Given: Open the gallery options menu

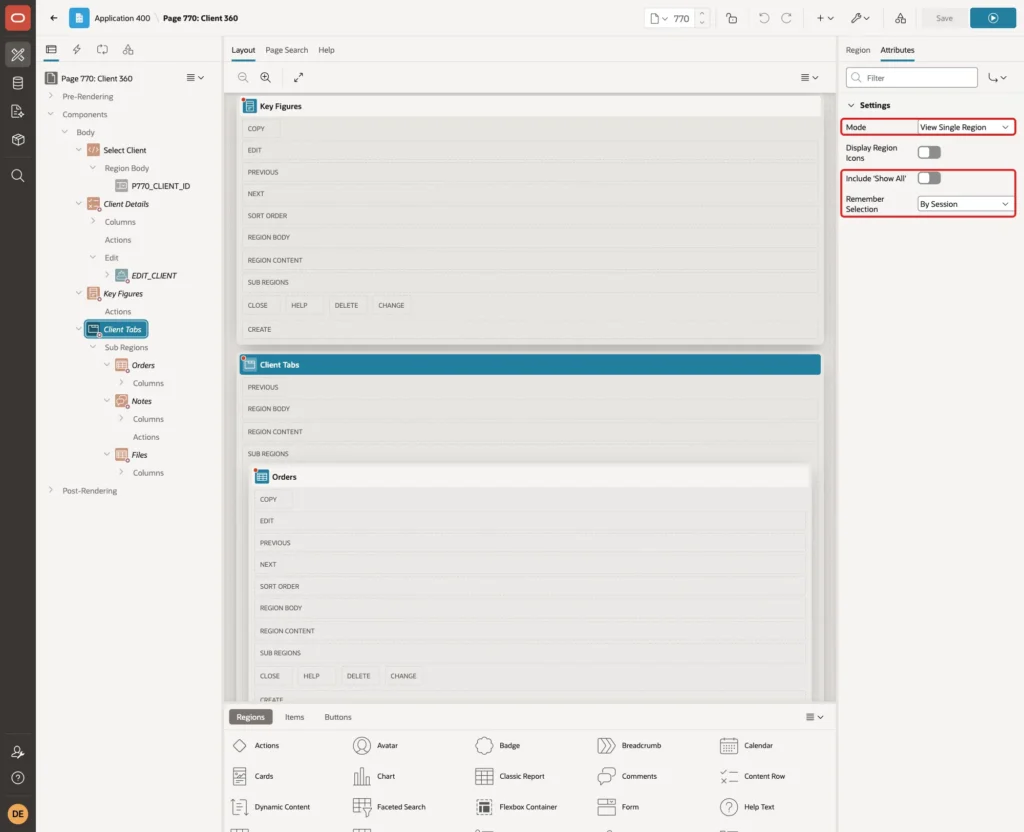Looking at the screenshot, I should pos(814,717).
